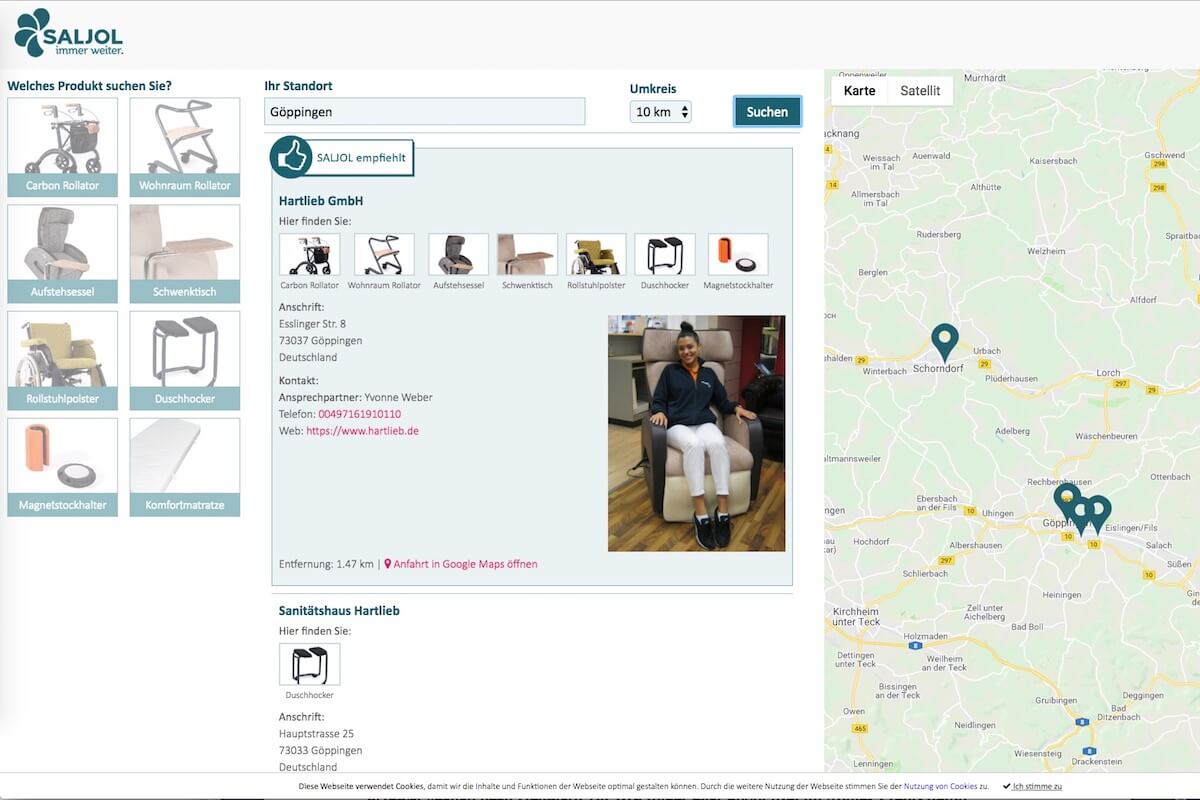
Task: Select Wohnraum Rollator product filter tile
Action: pos(185,147)
